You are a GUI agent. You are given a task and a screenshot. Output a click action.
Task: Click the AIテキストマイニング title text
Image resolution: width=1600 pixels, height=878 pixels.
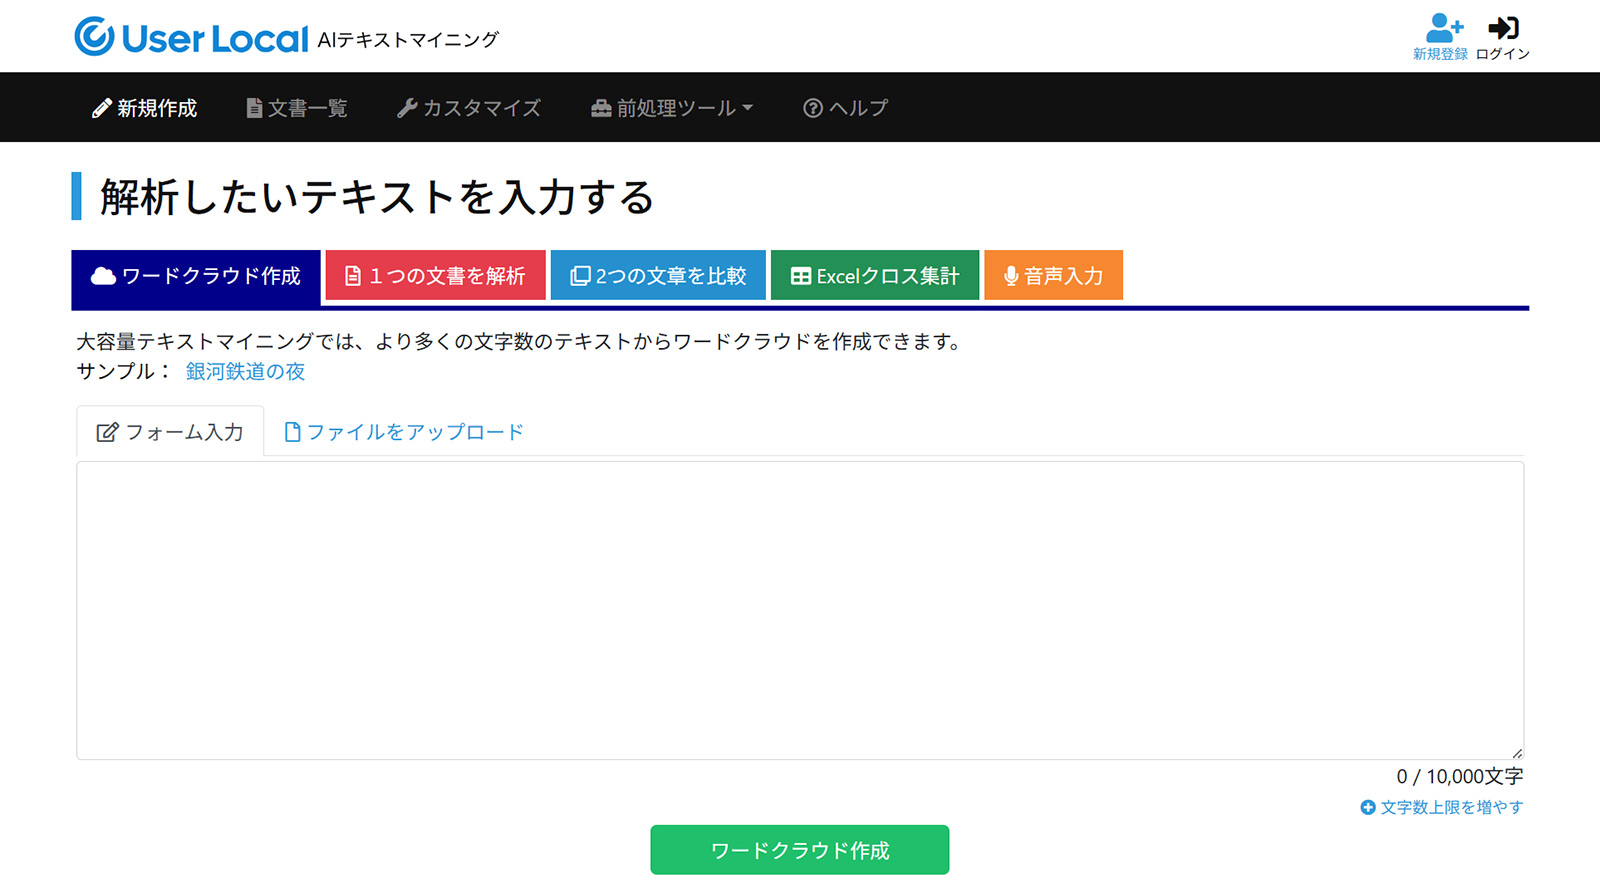pos(408,40)
